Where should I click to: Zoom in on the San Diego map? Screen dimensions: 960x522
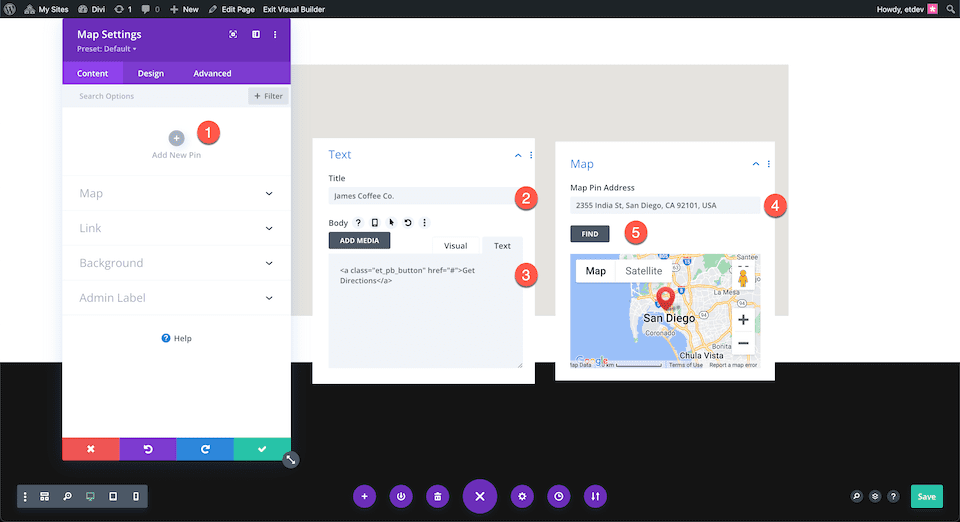coord(743,319)
